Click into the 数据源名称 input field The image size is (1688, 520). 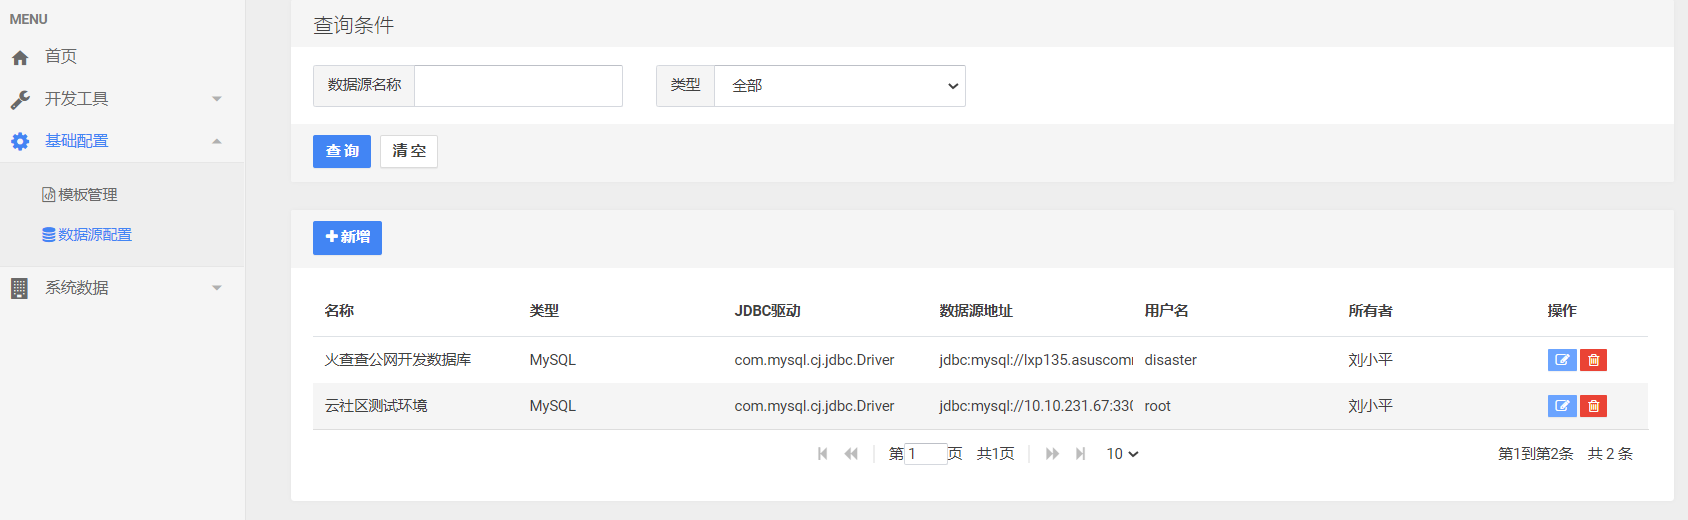pos(518,86)
